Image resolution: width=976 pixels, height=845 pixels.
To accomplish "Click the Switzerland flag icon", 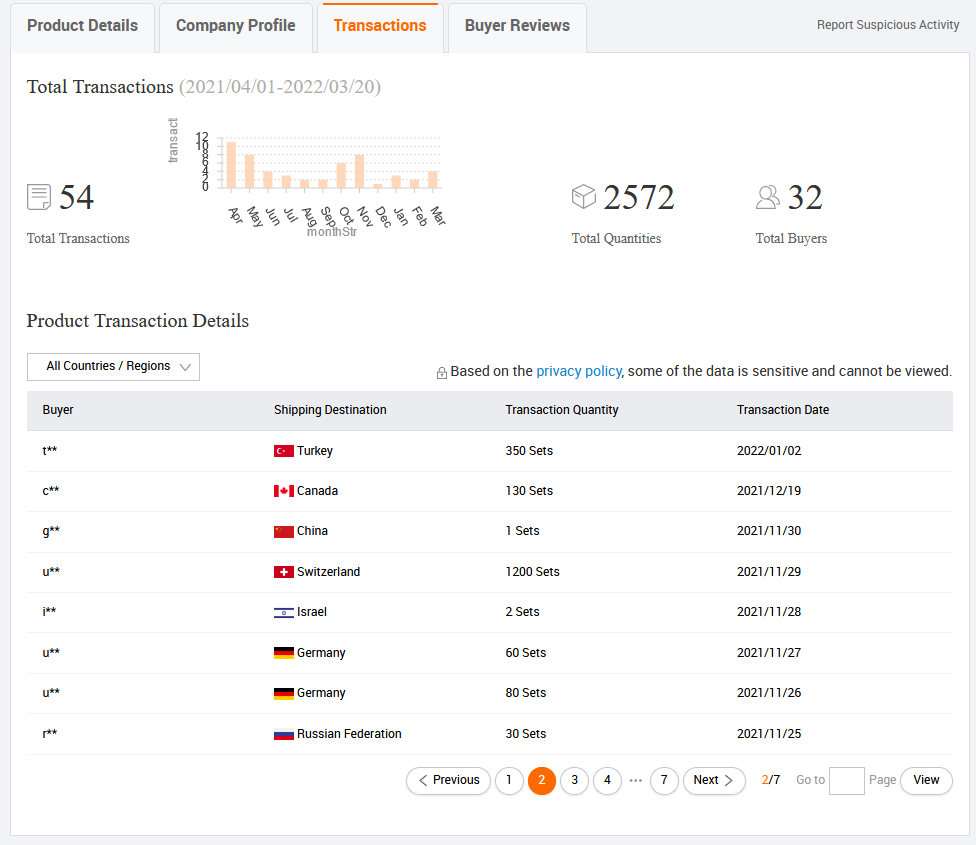I will point(283,572).
